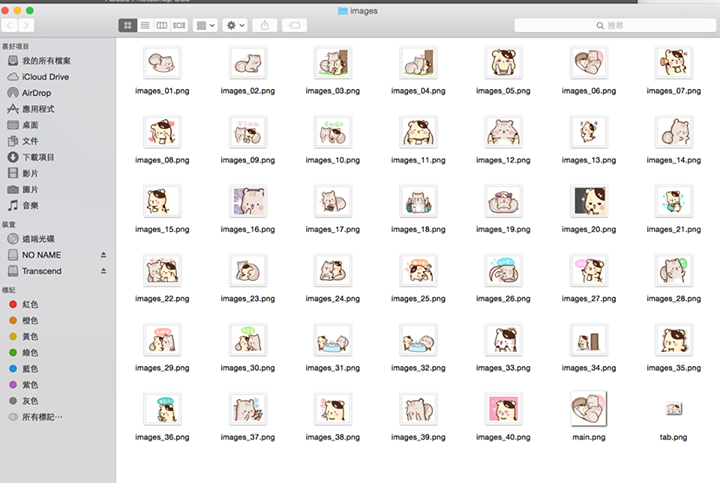Select the main.png thumbnail
The height and width of the screenshot is (483, 720).
coord(589,408)
